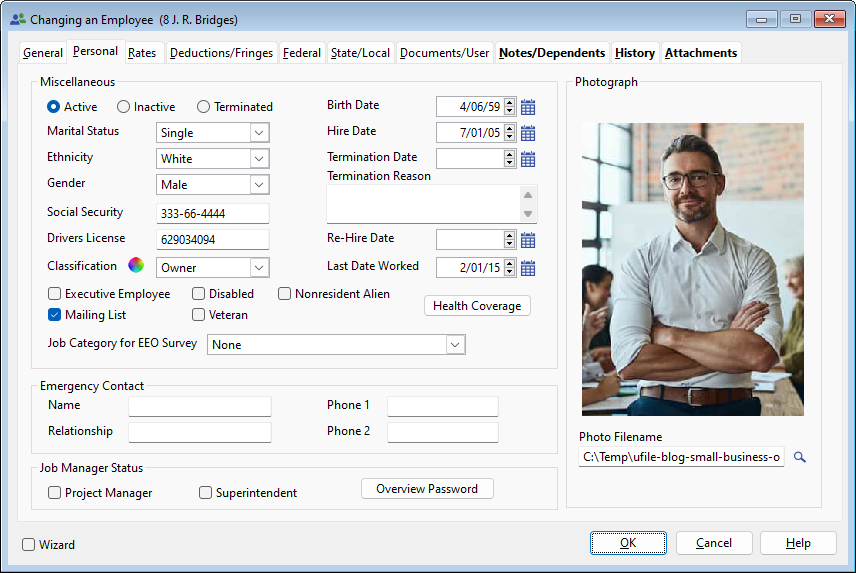The width and height of the screenshot is (856, 573).
Task: Open calendar picker for Re-Hire Date
Action: coord(528,240)
